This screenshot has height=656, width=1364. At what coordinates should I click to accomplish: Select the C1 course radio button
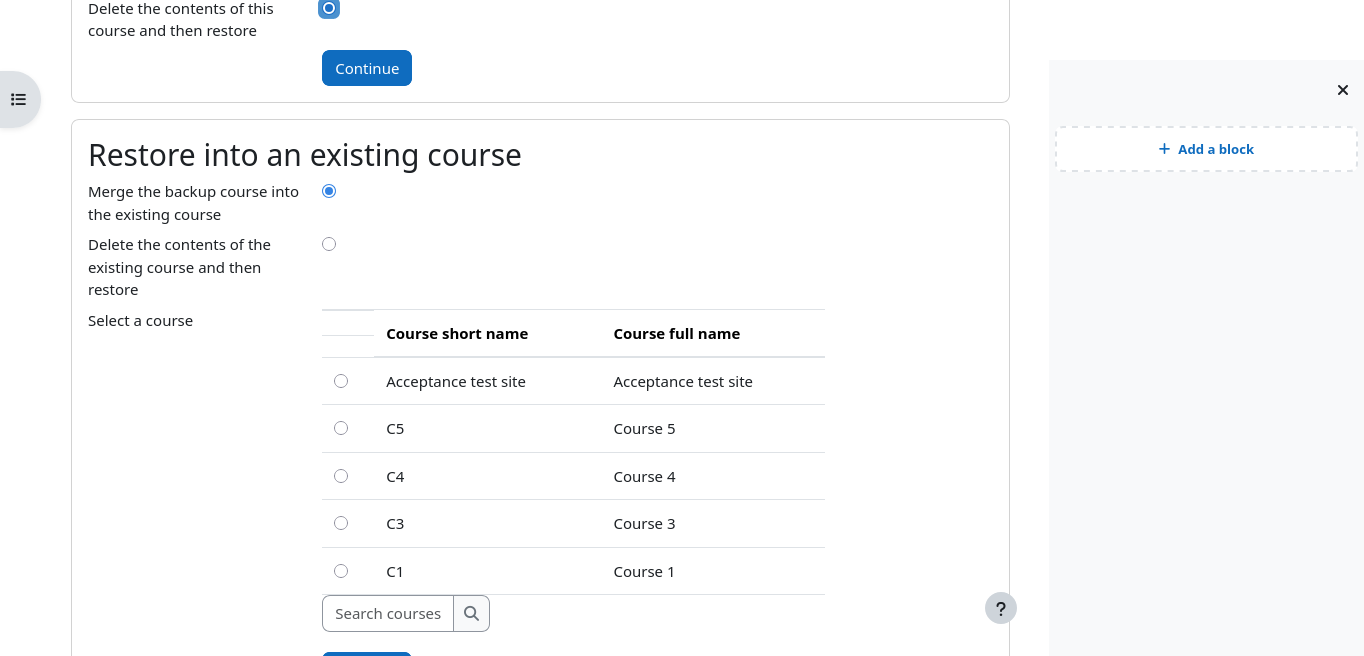click(x=341, y=571)
